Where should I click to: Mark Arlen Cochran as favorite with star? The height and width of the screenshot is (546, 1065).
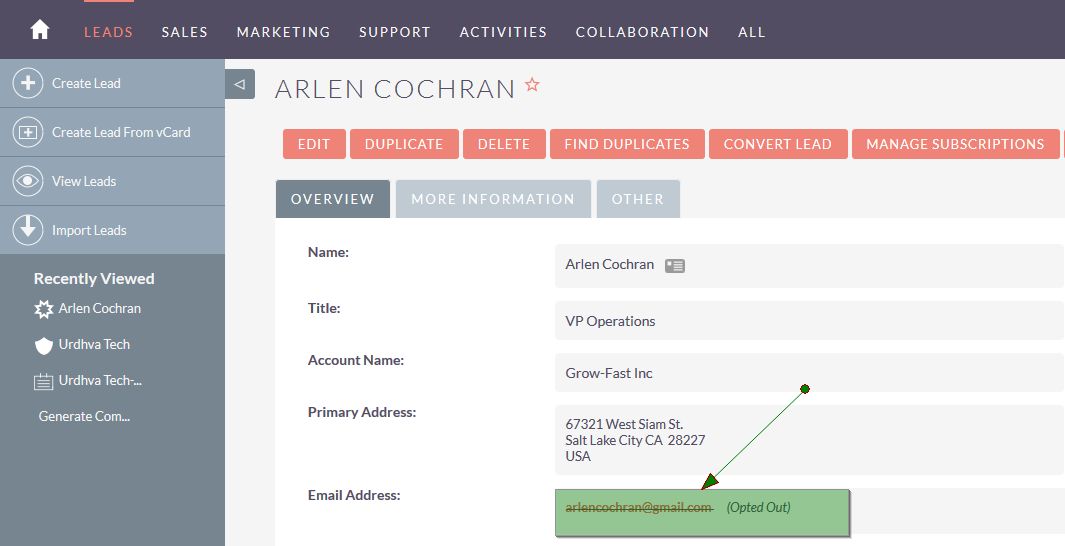click(x=532, y=86)
